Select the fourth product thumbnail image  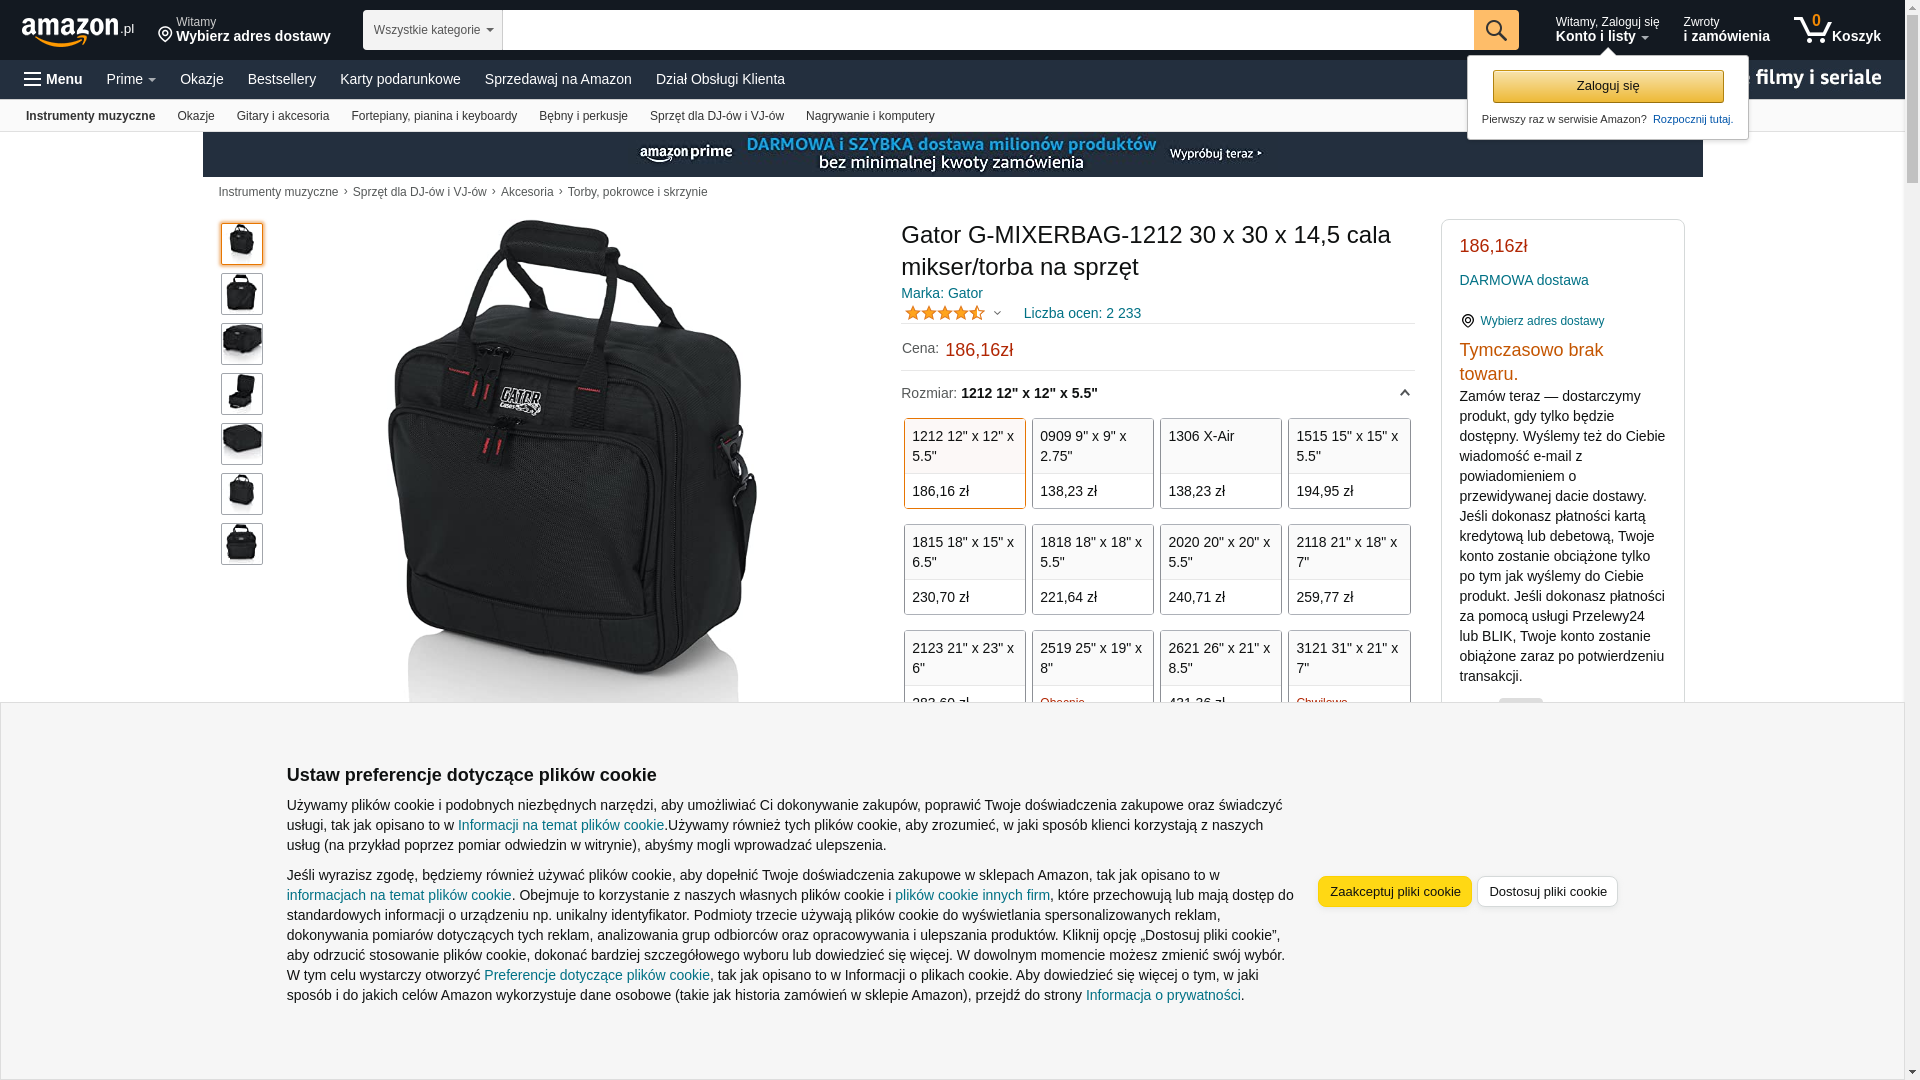click(242, 394)
